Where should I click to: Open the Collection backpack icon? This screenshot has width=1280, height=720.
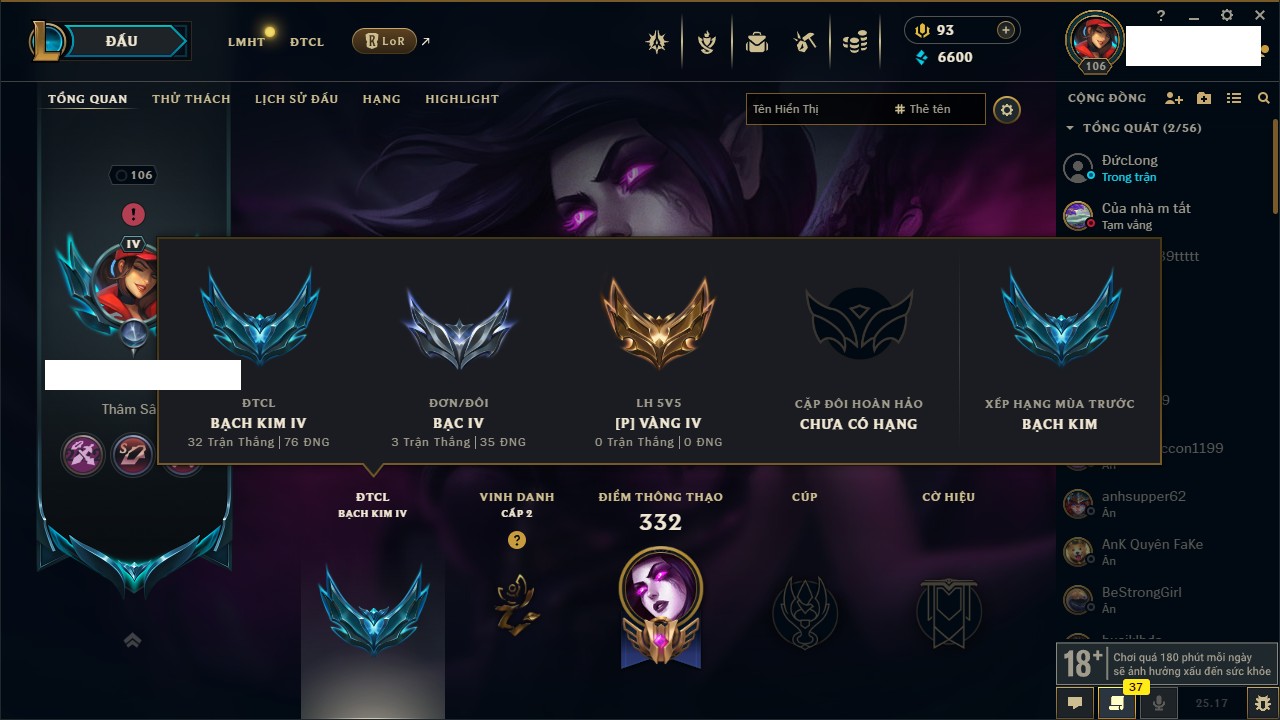pyautogui.click(x=757, y=42)
